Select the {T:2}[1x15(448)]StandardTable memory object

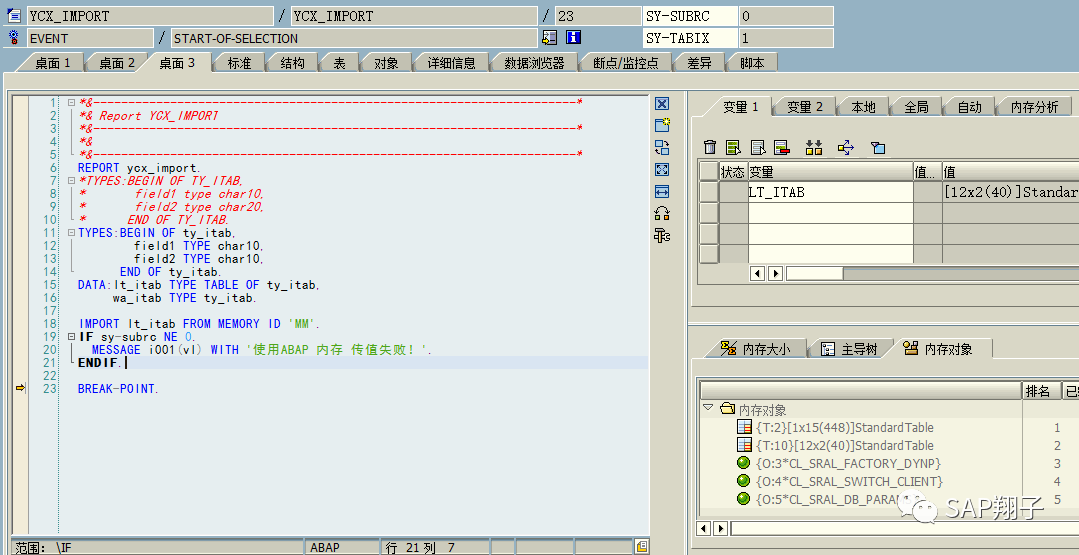coord(844,427)
